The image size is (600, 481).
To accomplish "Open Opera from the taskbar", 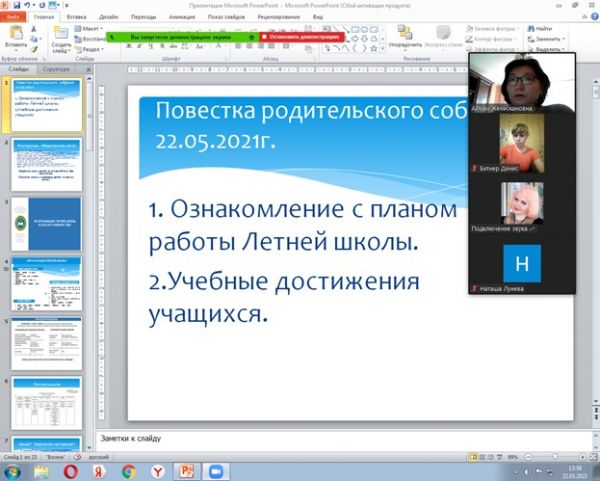I will click(71, 470).
